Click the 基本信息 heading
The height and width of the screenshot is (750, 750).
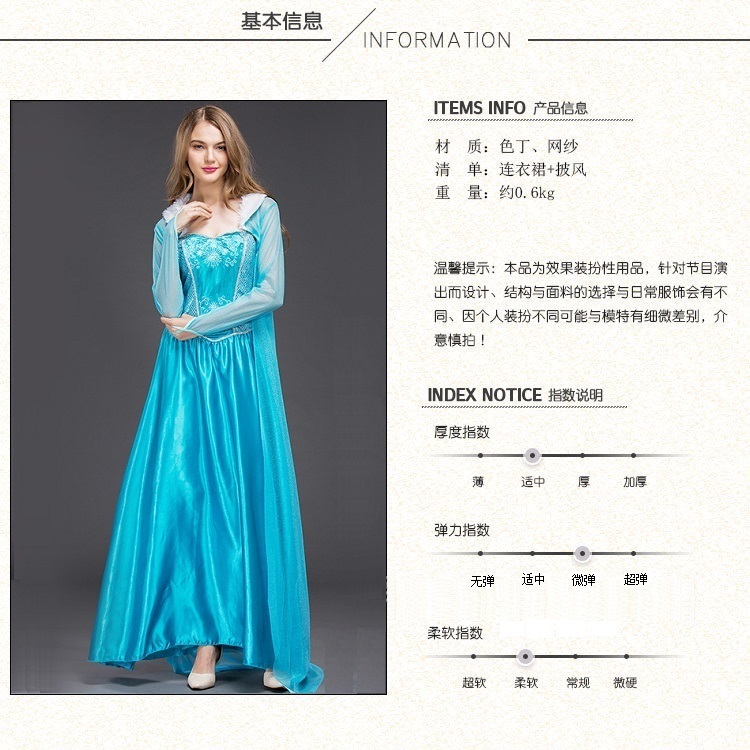coord(282,22)
